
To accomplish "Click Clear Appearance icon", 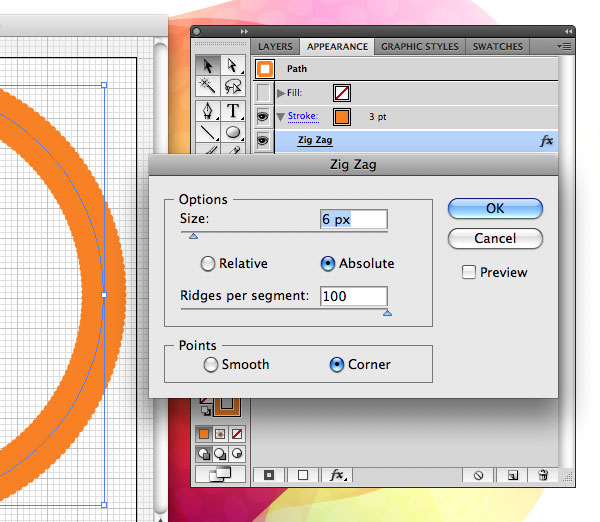I will pos(478,475).
